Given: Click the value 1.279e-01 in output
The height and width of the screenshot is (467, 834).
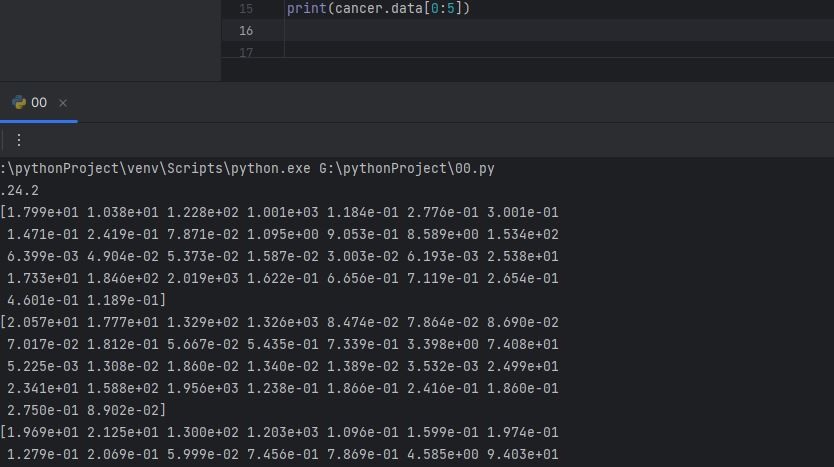Looking at the screenshot, I should 43,455.
